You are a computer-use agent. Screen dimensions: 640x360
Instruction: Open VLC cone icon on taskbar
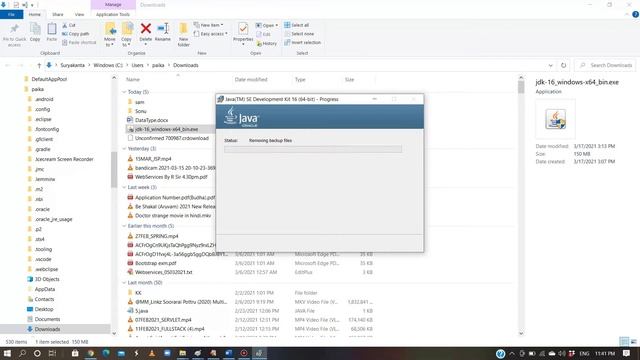point(152,353)
